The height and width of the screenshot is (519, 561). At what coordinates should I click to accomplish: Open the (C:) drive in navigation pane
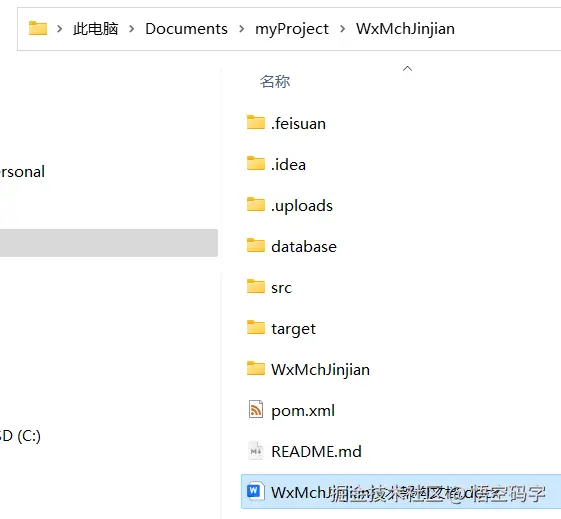tap(20, 436)
